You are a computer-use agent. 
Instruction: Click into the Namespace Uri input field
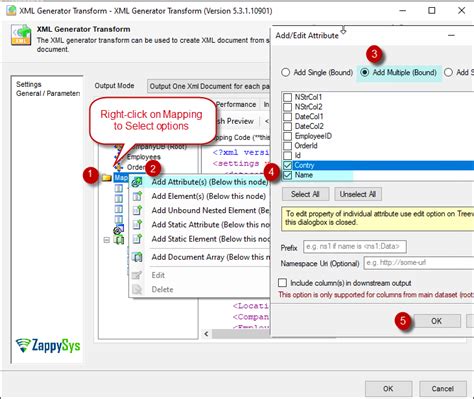pos(419,263)
